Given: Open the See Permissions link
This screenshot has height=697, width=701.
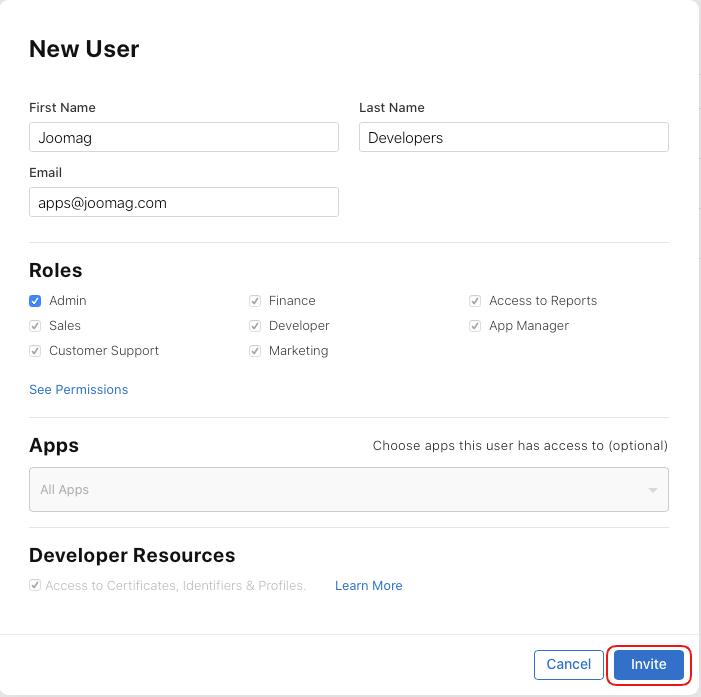Looking at the screenshot, I should click(x=78, y=390).
